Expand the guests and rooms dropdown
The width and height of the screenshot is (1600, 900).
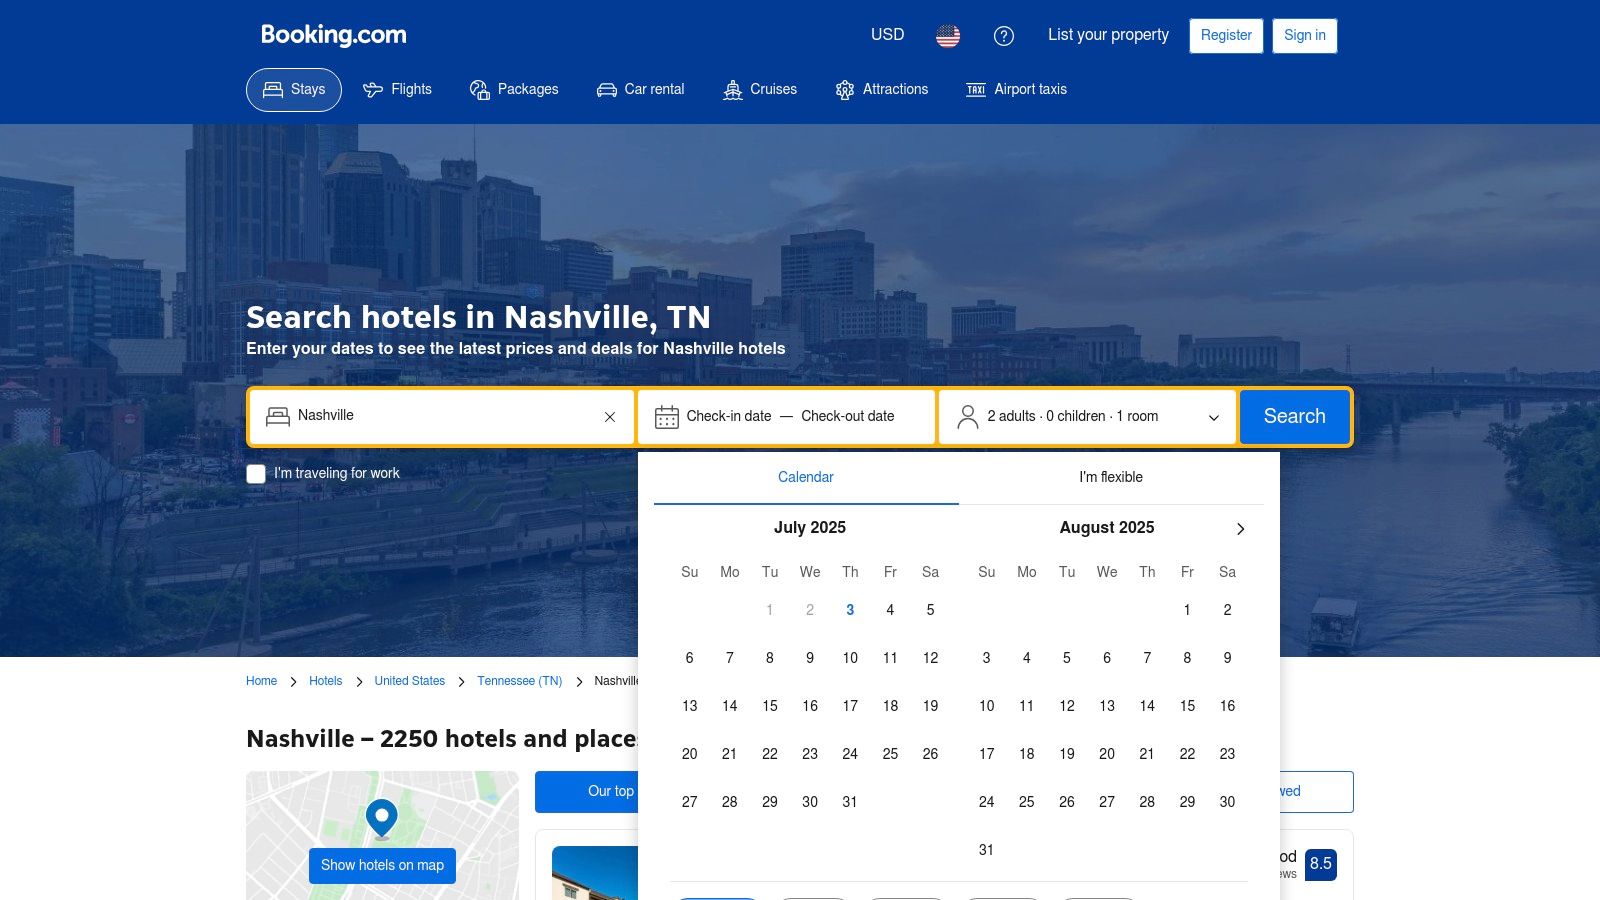coord(1088,417)
